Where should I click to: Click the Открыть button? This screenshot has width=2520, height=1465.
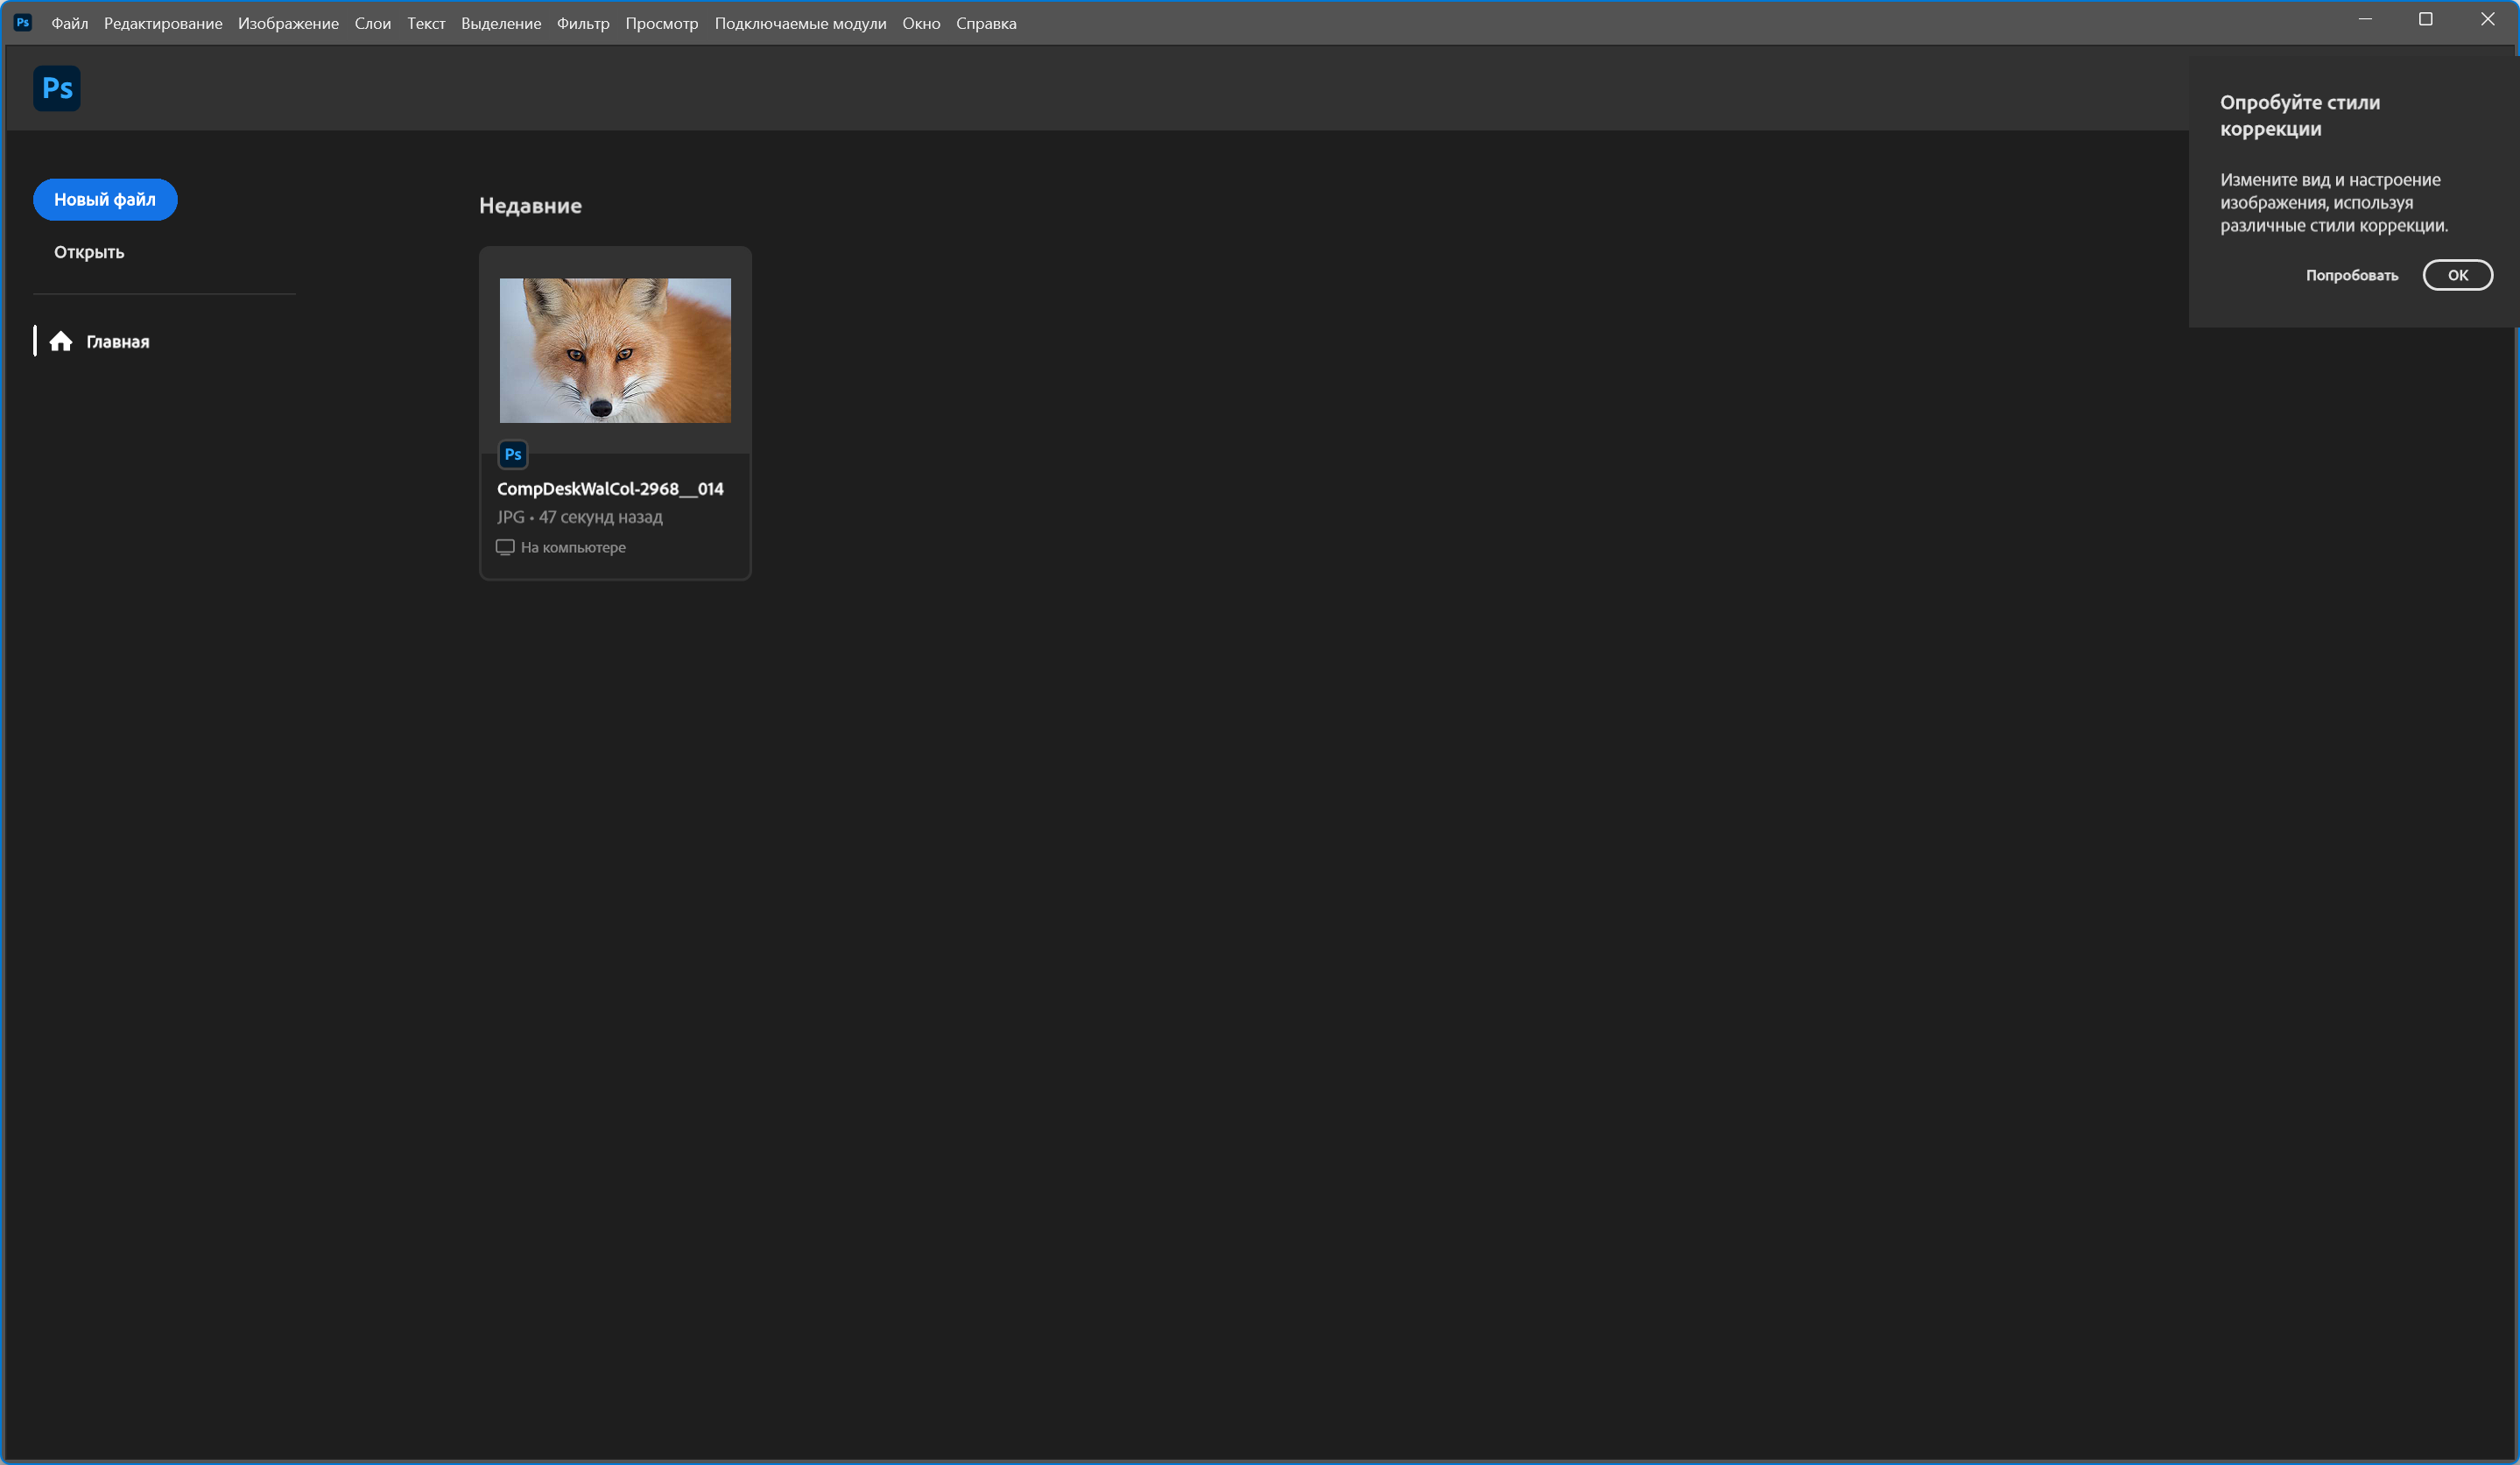click(89, 252)
